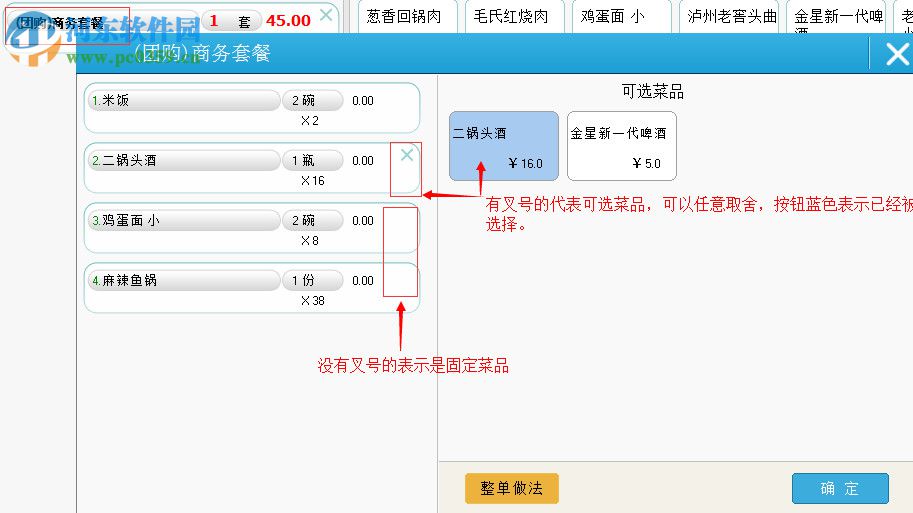Click the ×38 multiplier under 麻辣鱼锅
913x513 pixels.
(313, 300)
